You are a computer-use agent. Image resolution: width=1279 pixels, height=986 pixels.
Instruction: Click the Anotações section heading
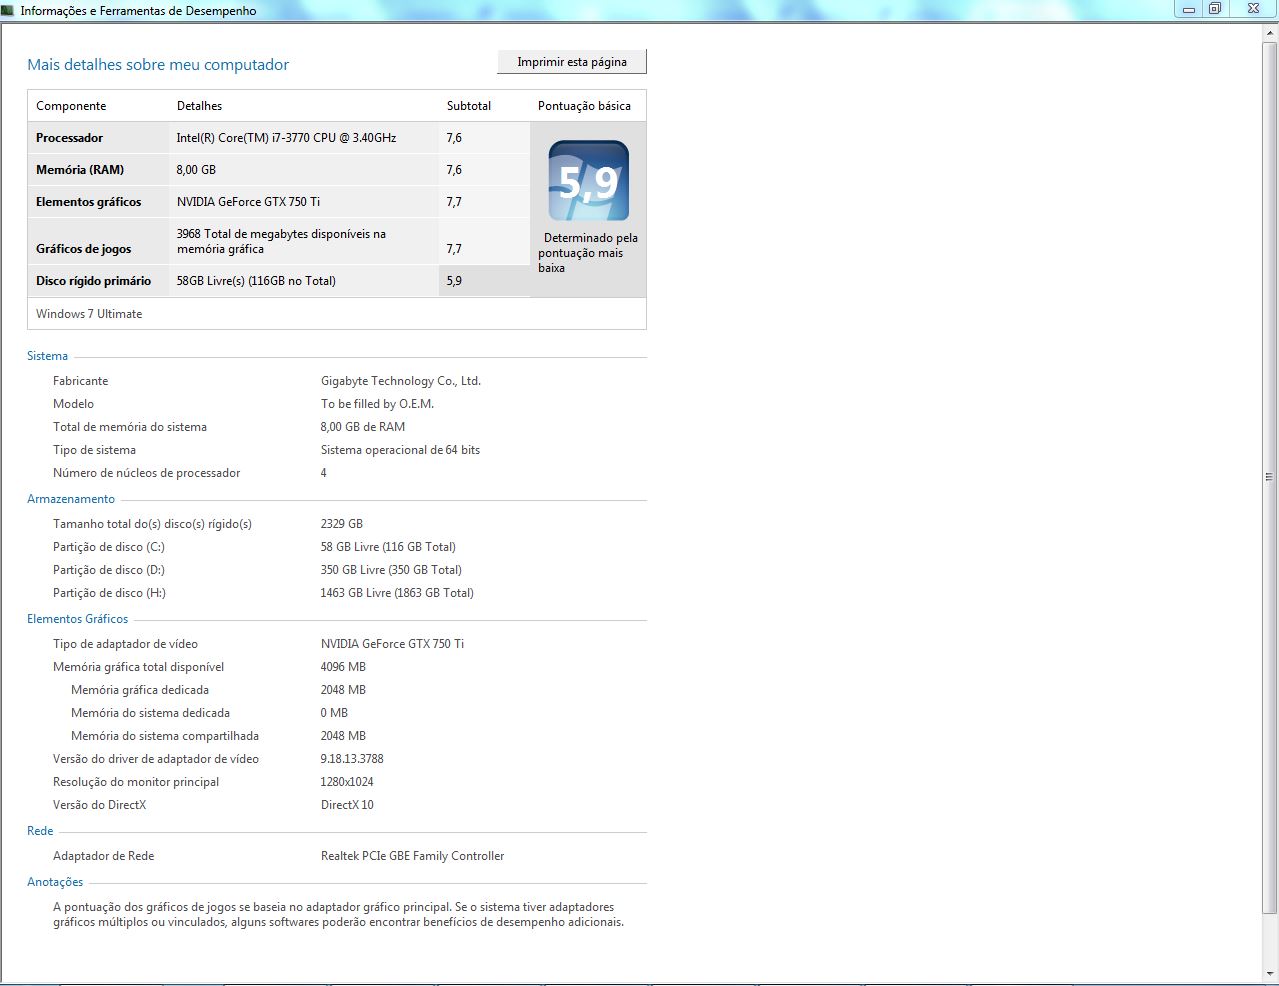click(x=55, y=882)
